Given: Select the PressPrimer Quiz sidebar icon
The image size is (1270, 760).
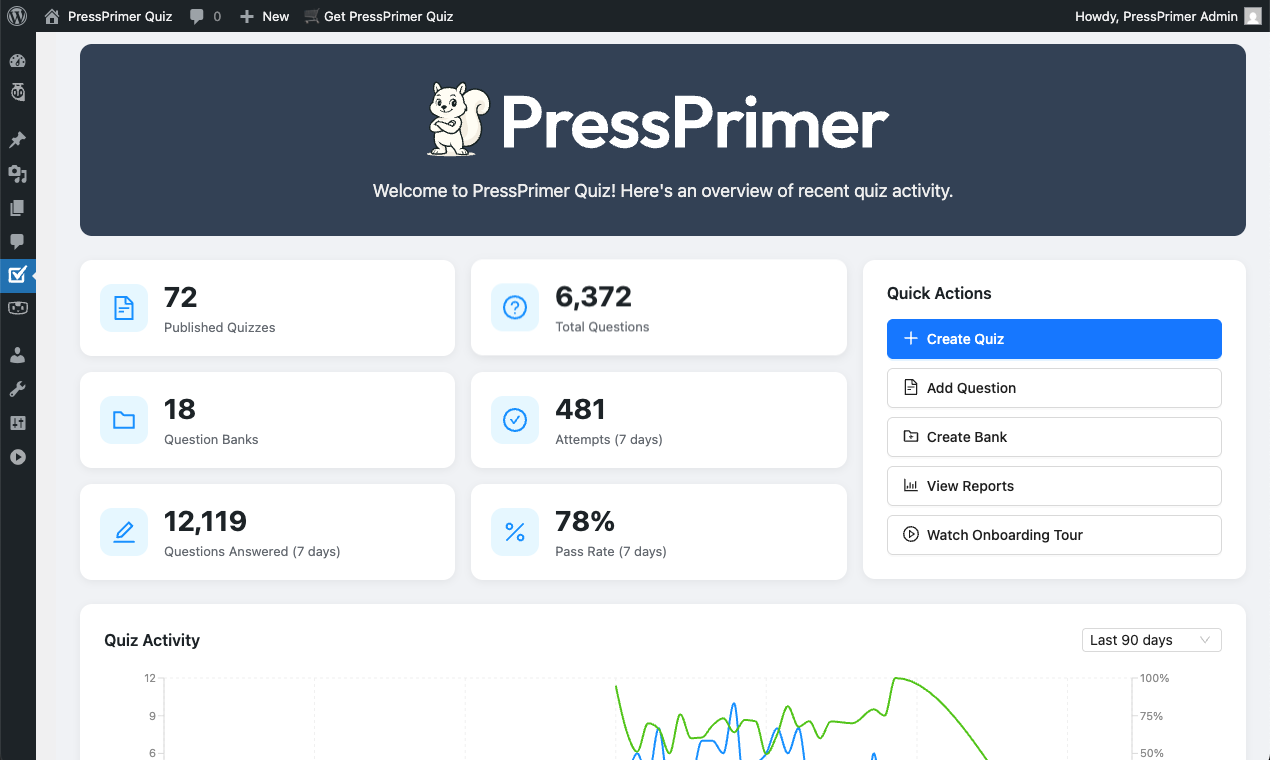Looking at the screenshot, I should pyautogui.click(x=17, y=276).
